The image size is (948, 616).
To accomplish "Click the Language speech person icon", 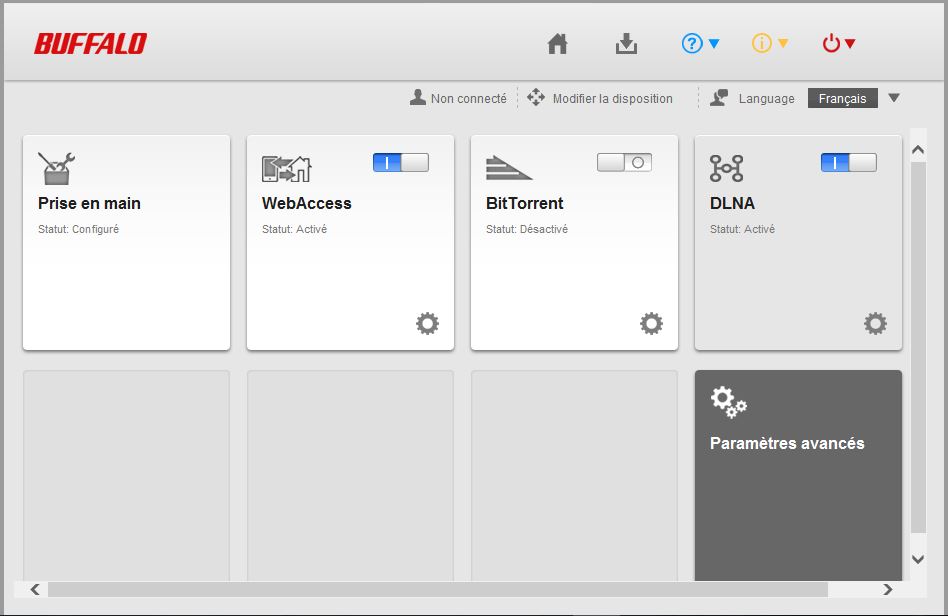I will (719, 97).
